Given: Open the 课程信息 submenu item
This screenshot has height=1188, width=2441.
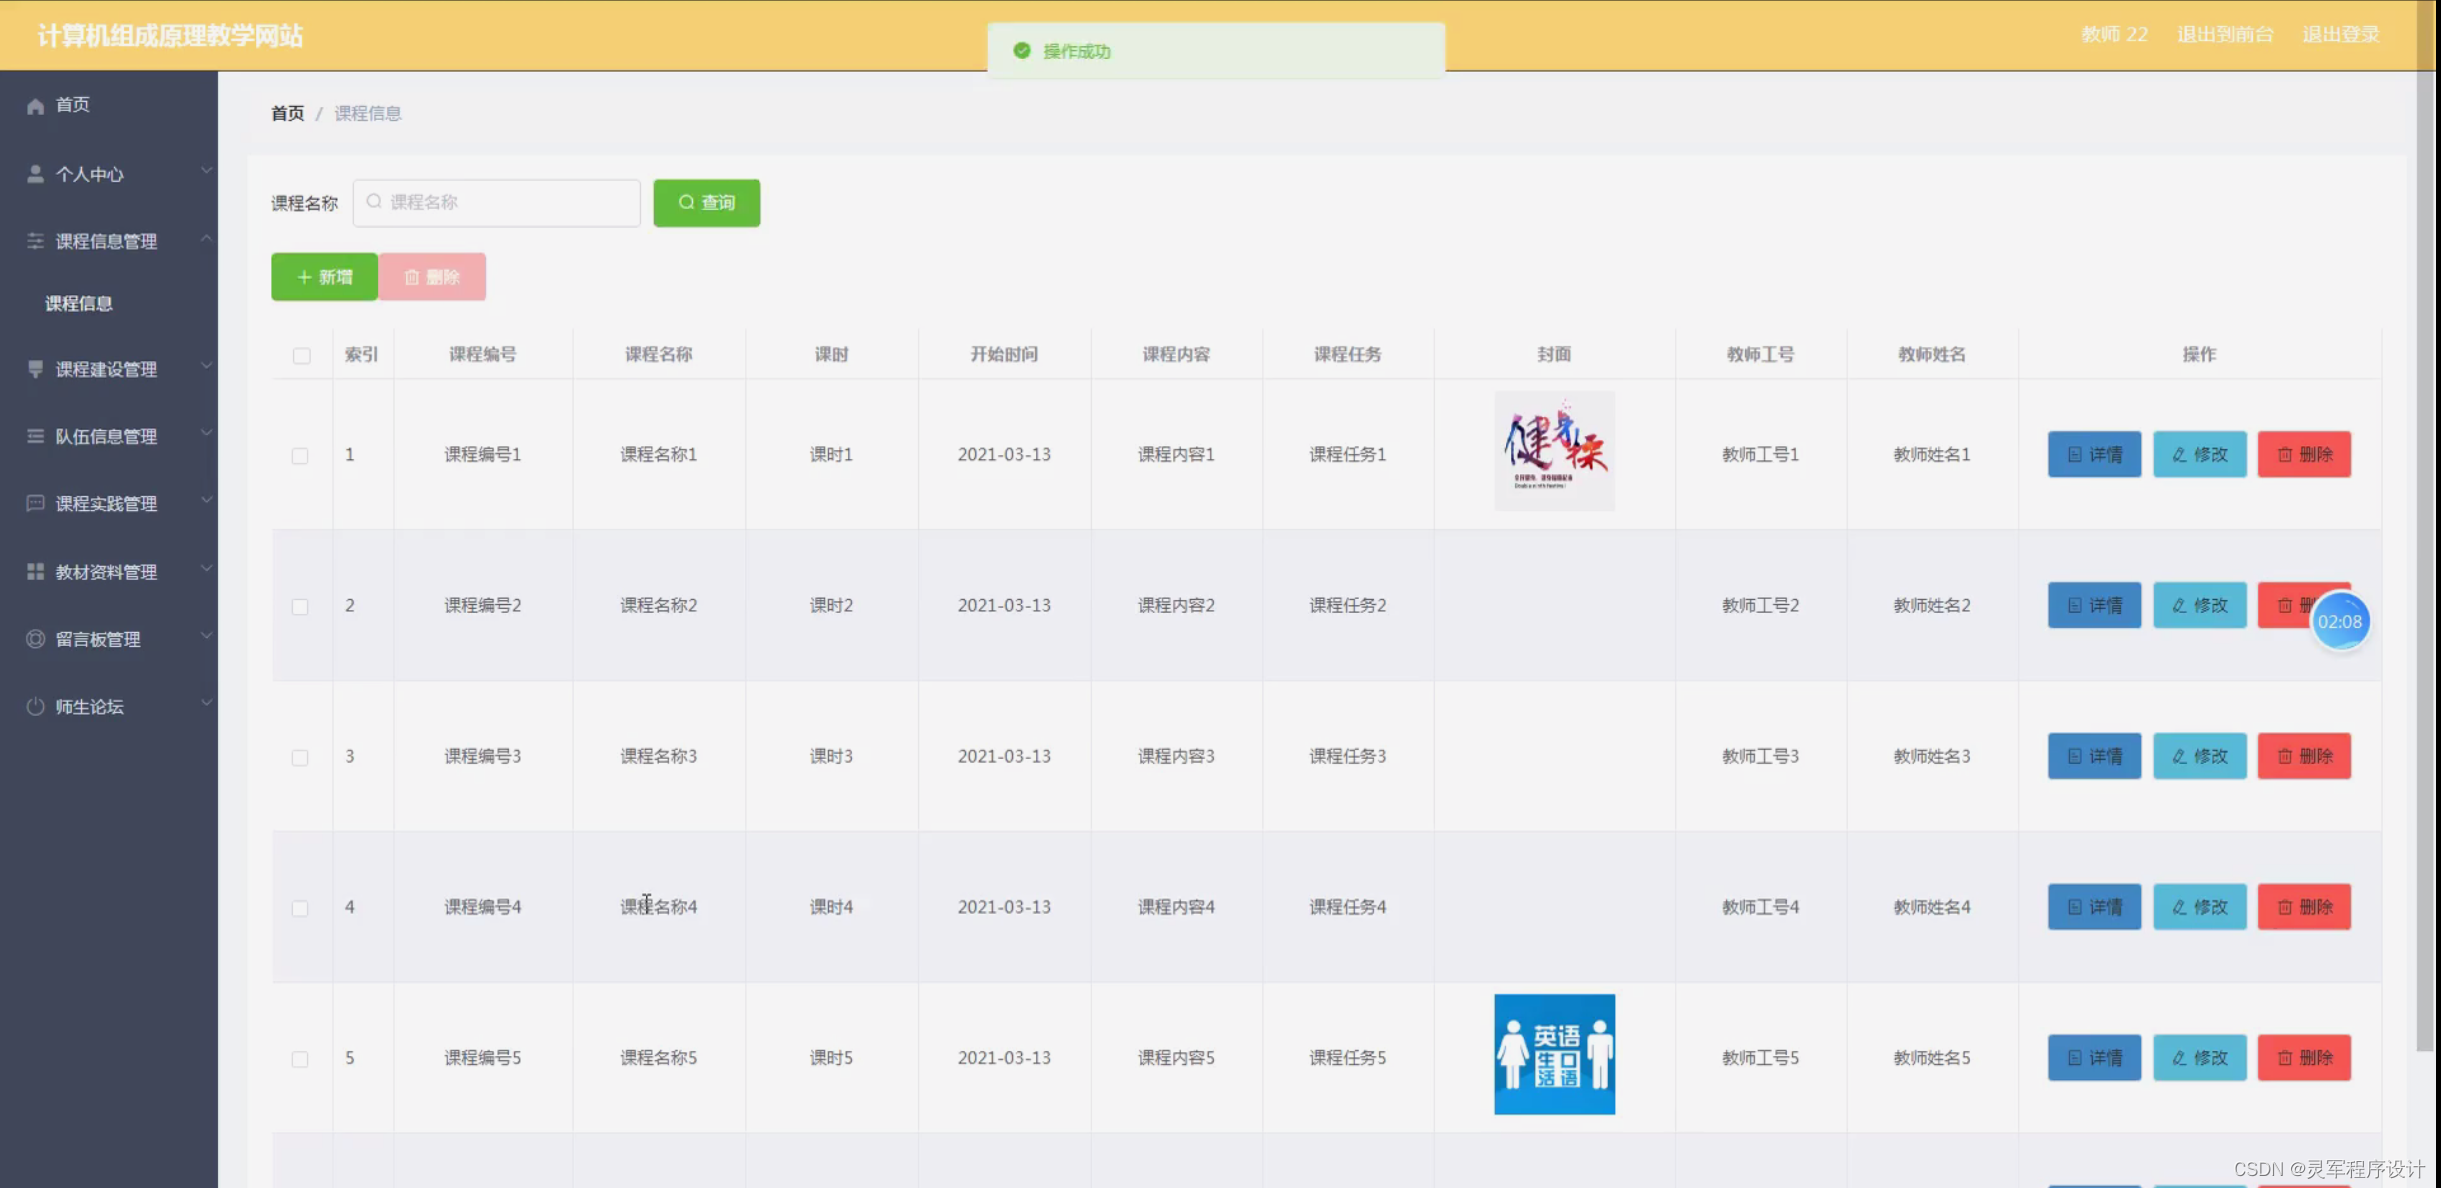Looking at the screenshot, I should point(79,304).
